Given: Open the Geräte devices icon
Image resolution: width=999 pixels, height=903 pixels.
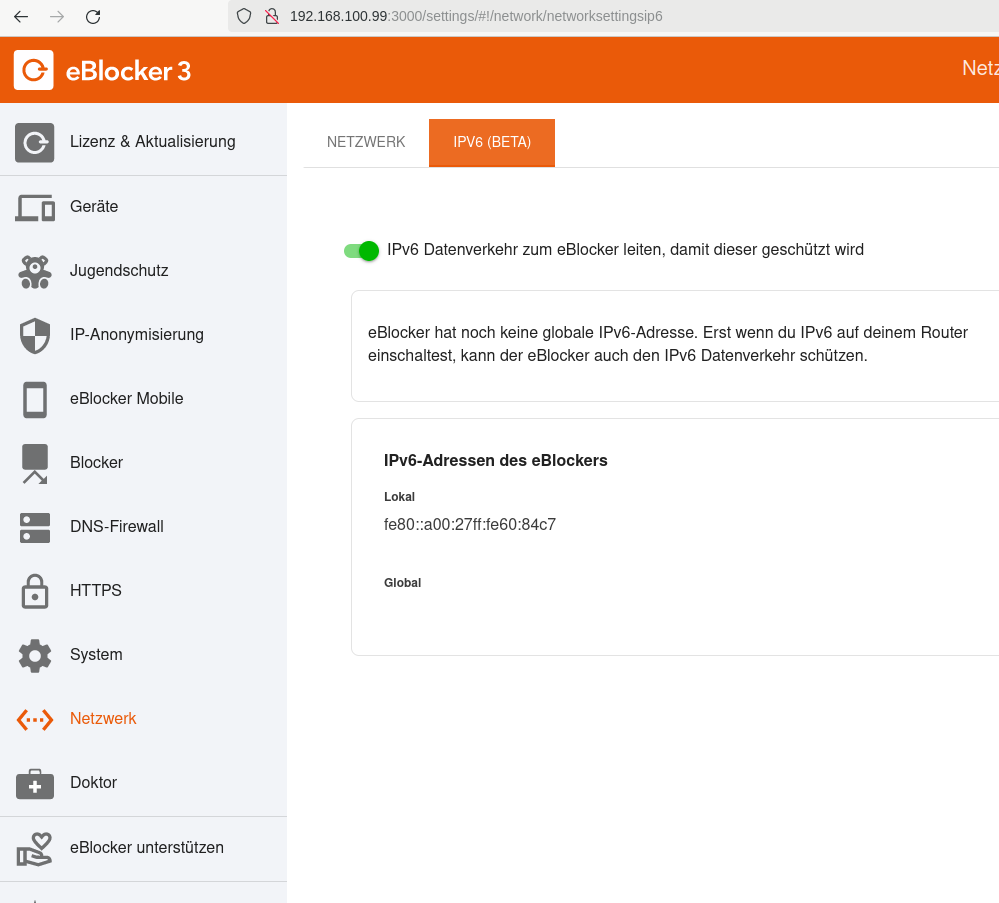Looking at the screenshot, I should (34, 207).
